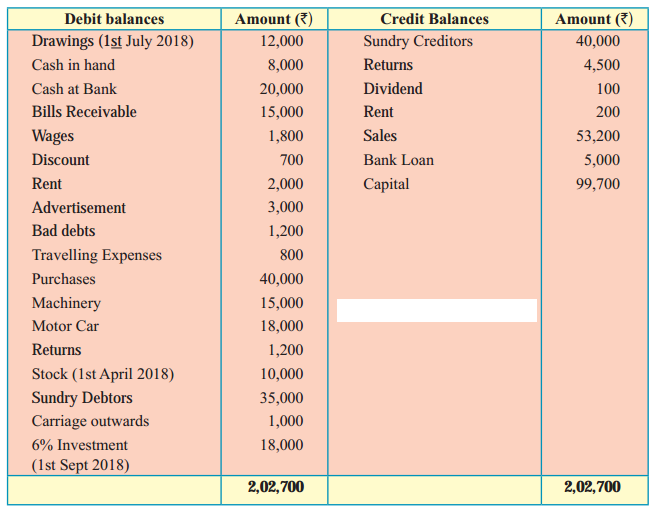Click the Stock amount 10,000
The height and width of the screenshot is (512, 657).
click(x=282, y=374)
